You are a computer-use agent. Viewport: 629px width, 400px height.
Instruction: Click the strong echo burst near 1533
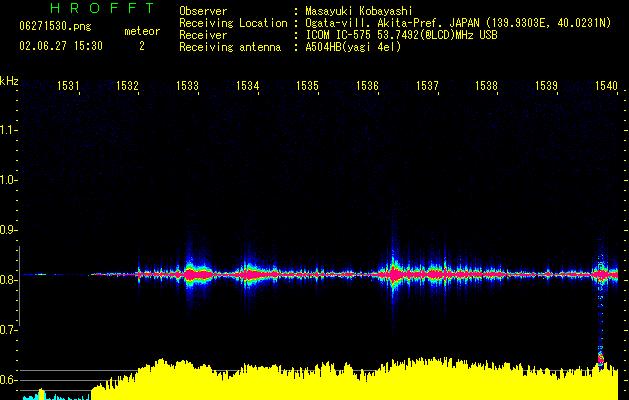click(197, 274)
